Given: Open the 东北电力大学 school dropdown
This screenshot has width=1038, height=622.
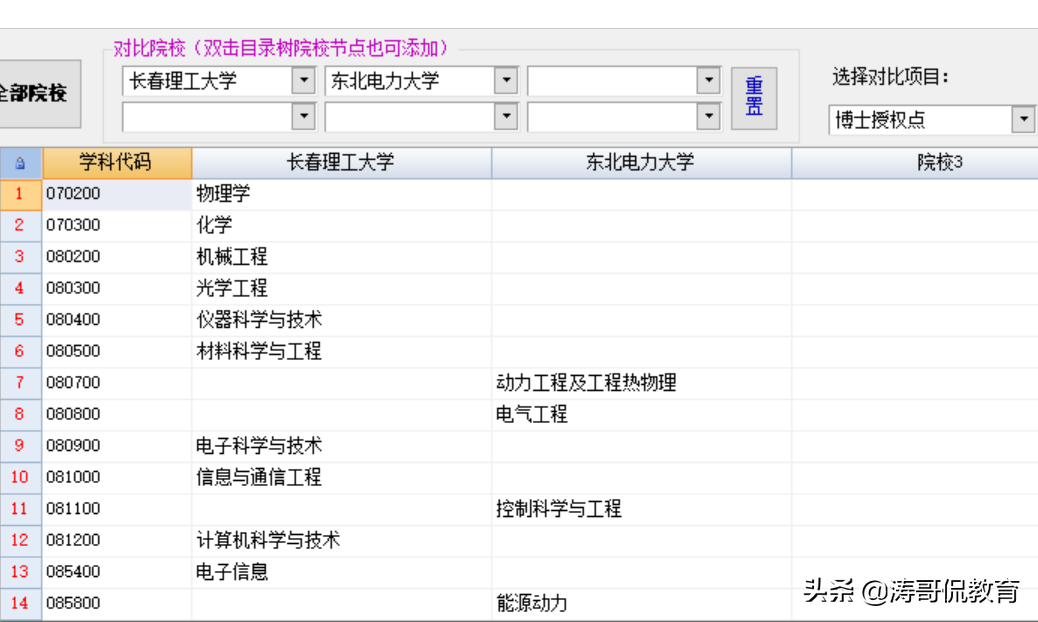Looking at the screenshot, I should pos(506,81).
